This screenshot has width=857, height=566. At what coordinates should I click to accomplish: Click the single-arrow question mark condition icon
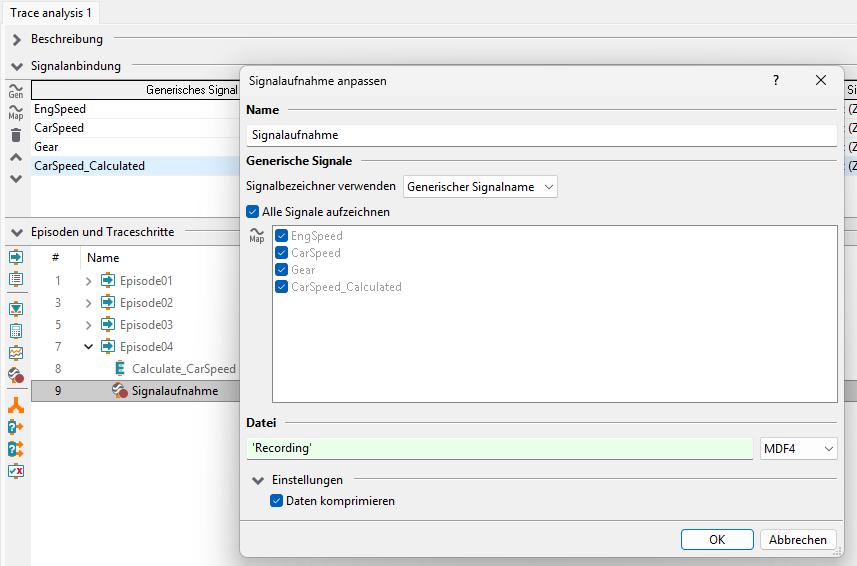point(16,427)
